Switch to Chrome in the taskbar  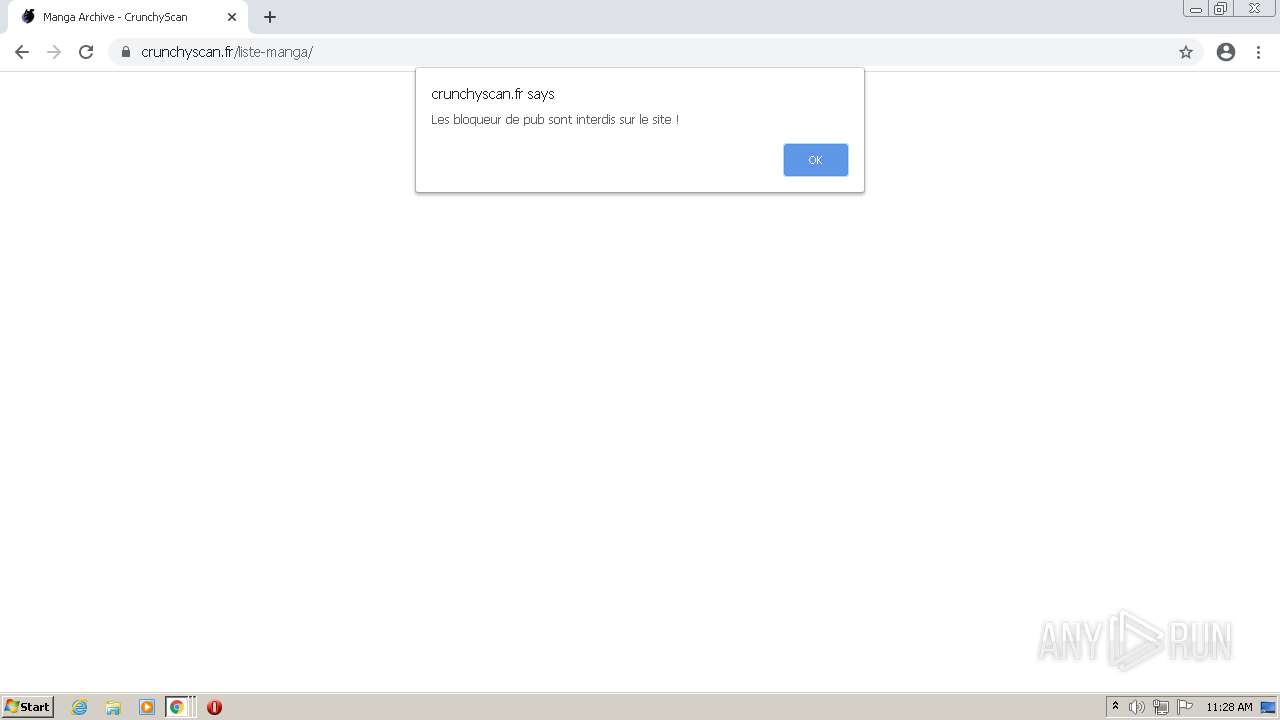177,707
